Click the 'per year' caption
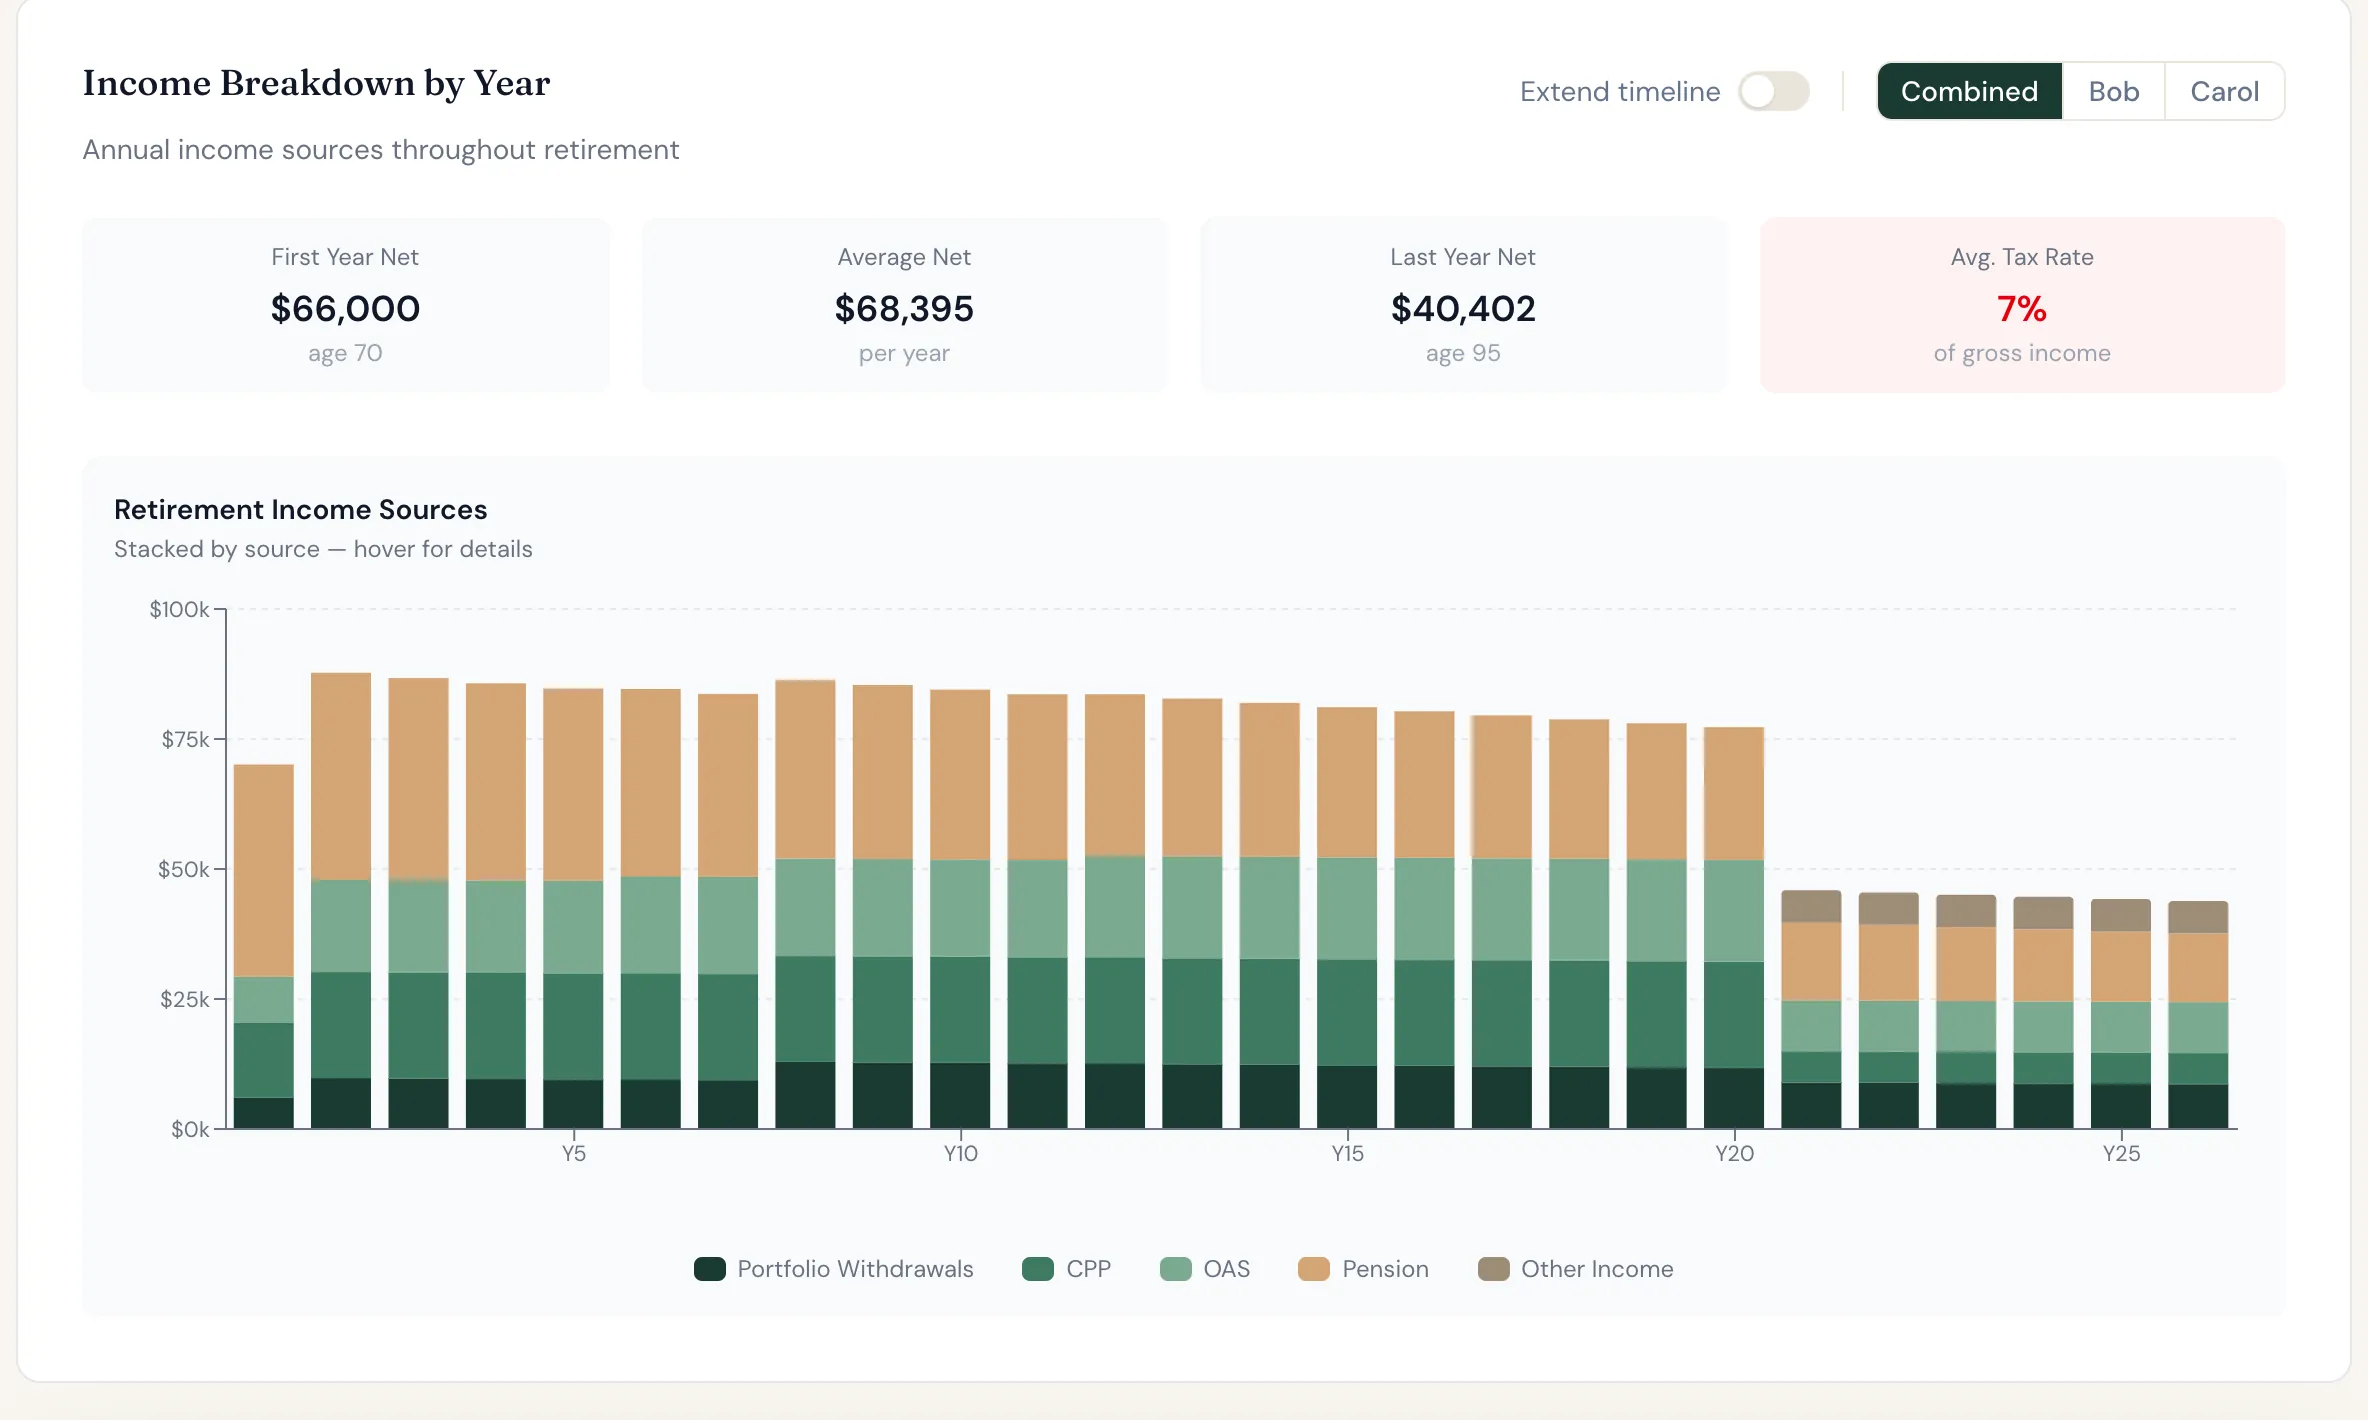 click(x=904, y=353)
